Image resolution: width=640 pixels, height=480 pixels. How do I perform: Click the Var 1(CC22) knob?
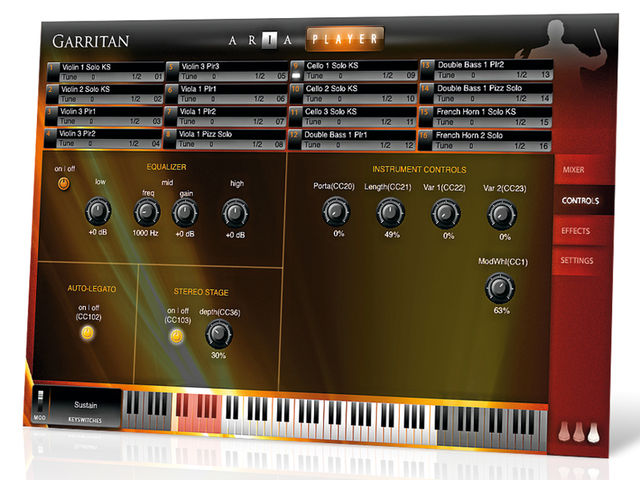446,214
